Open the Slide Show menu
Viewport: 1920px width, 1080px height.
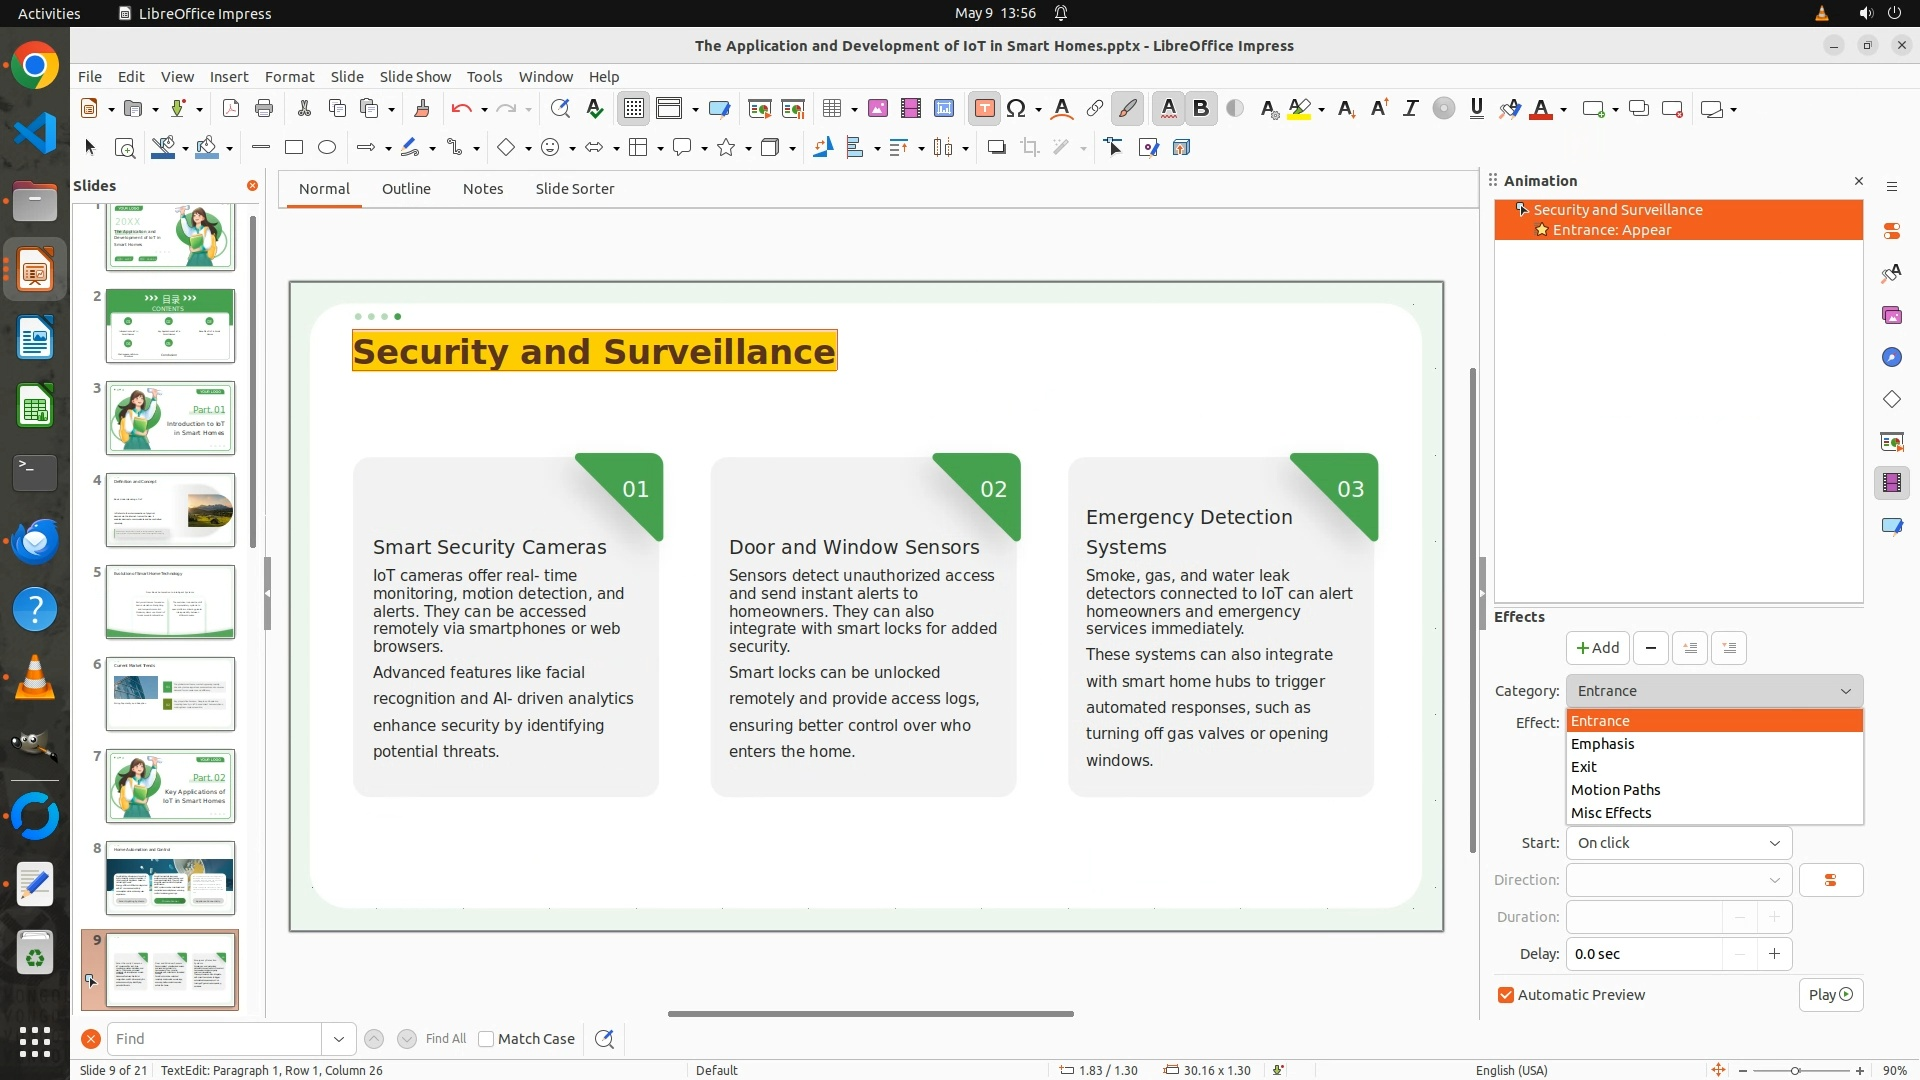pos(415,77)
